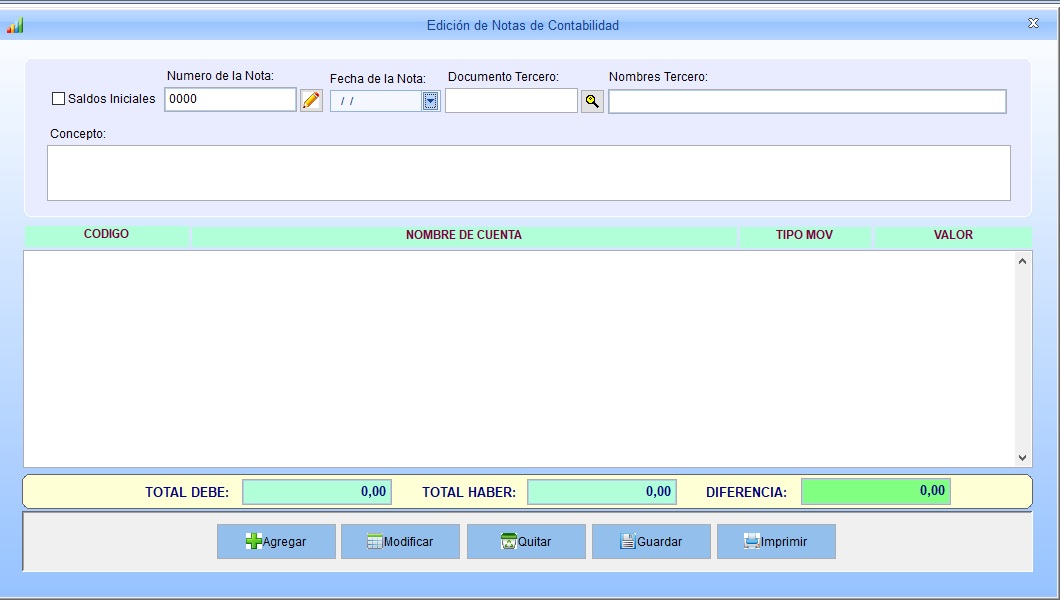The image size is (1060, 600).
Task: Enable the Saldos Iniciales checkbox
Action: (58, 99)
